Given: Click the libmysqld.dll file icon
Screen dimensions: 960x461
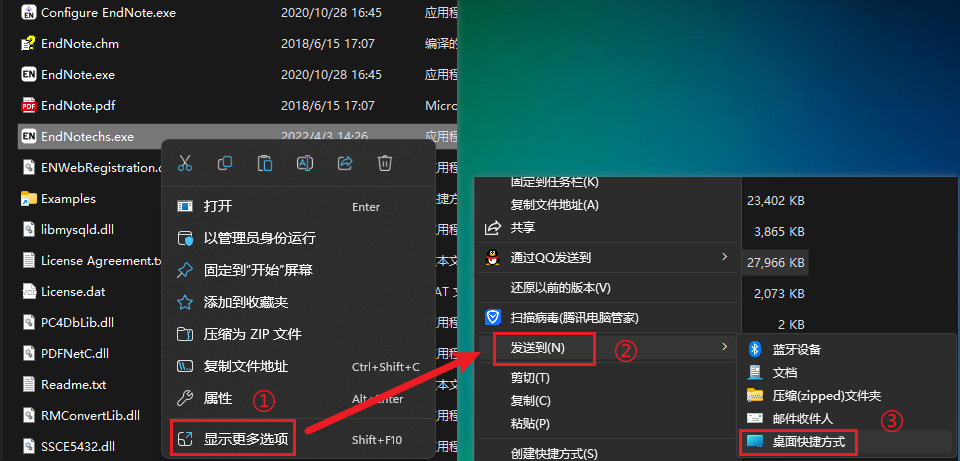Looking at the screenshot, I should click(28, 230).
